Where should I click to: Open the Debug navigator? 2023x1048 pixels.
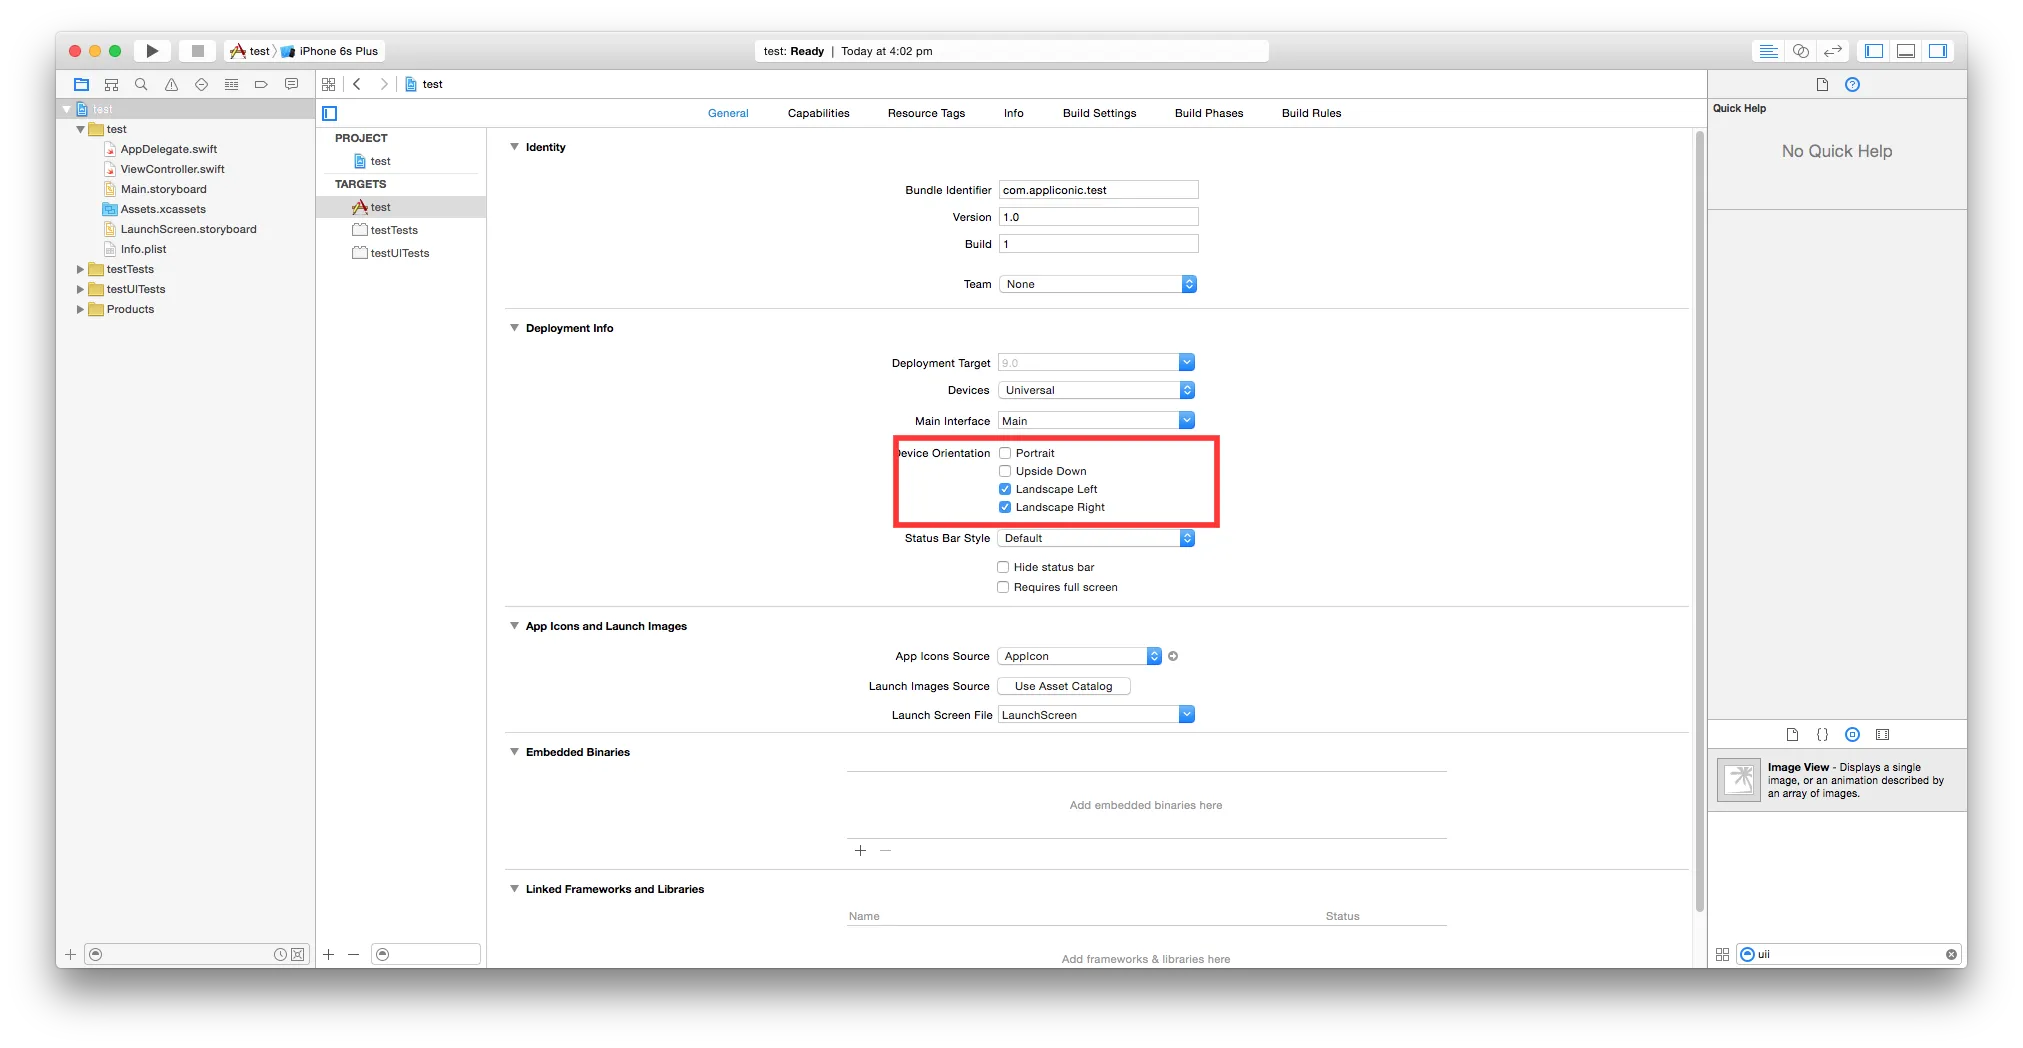(231, 85)
